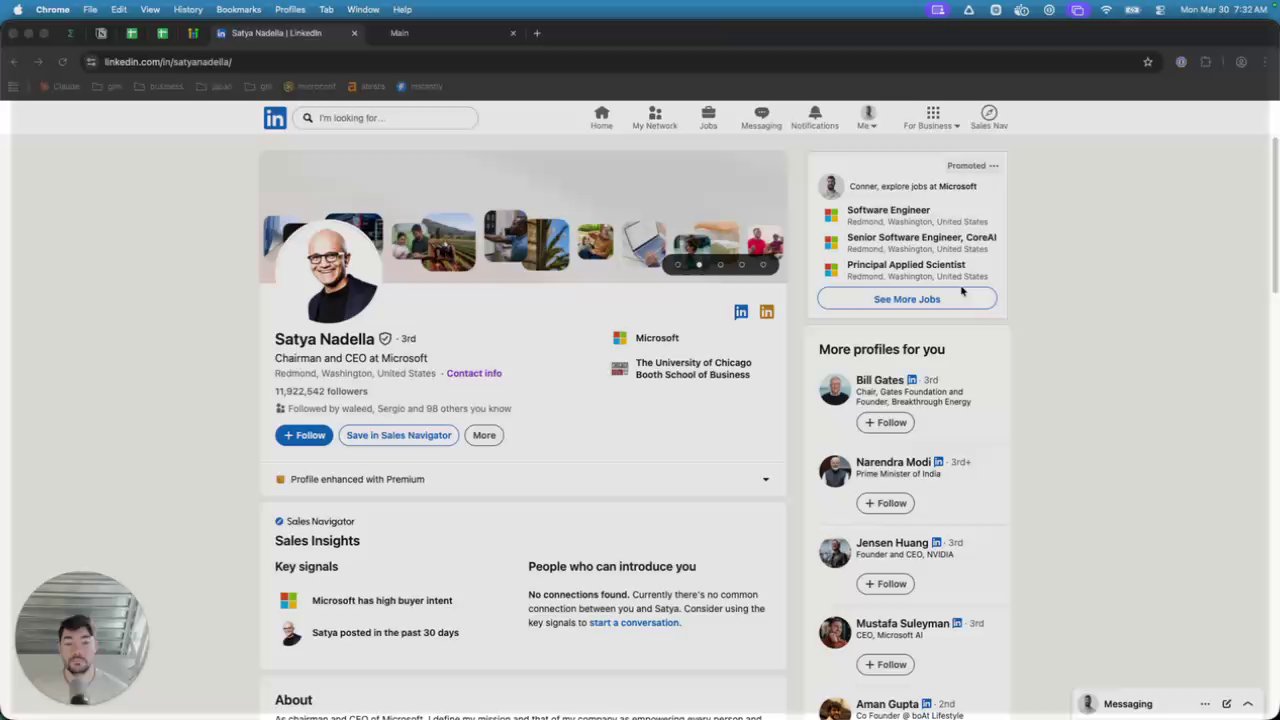Image resolution: width=1280 pixels, height=720 pixels.
Task: Compose a new message from messaging bar
Action: click(1227, 704)
